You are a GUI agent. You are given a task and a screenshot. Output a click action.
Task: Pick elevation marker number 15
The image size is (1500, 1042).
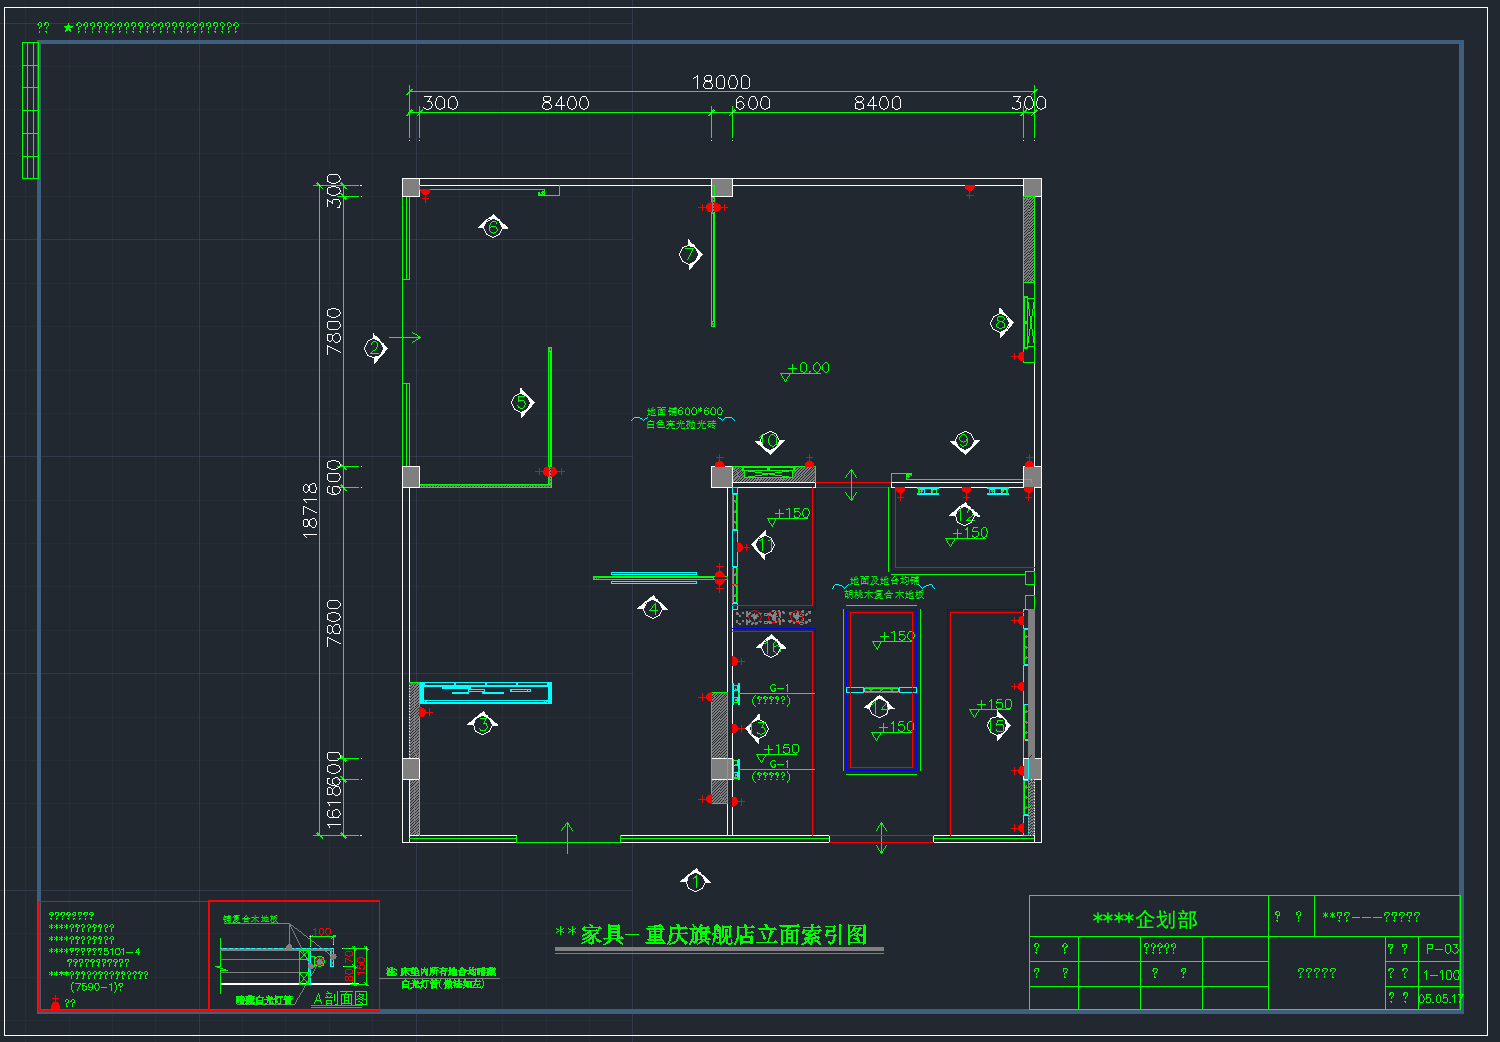997,726
